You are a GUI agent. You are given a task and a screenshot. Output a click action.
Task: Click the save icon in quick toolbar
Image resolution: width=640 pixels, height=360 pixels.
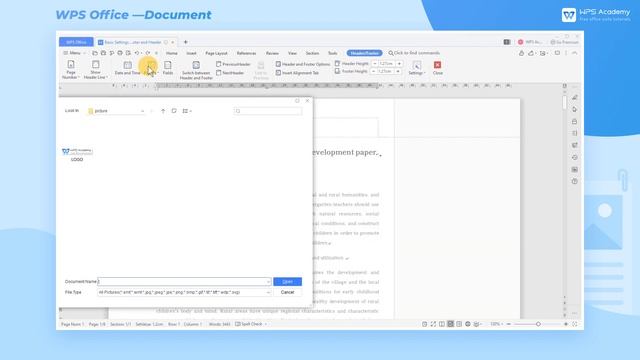pos(103,53)
